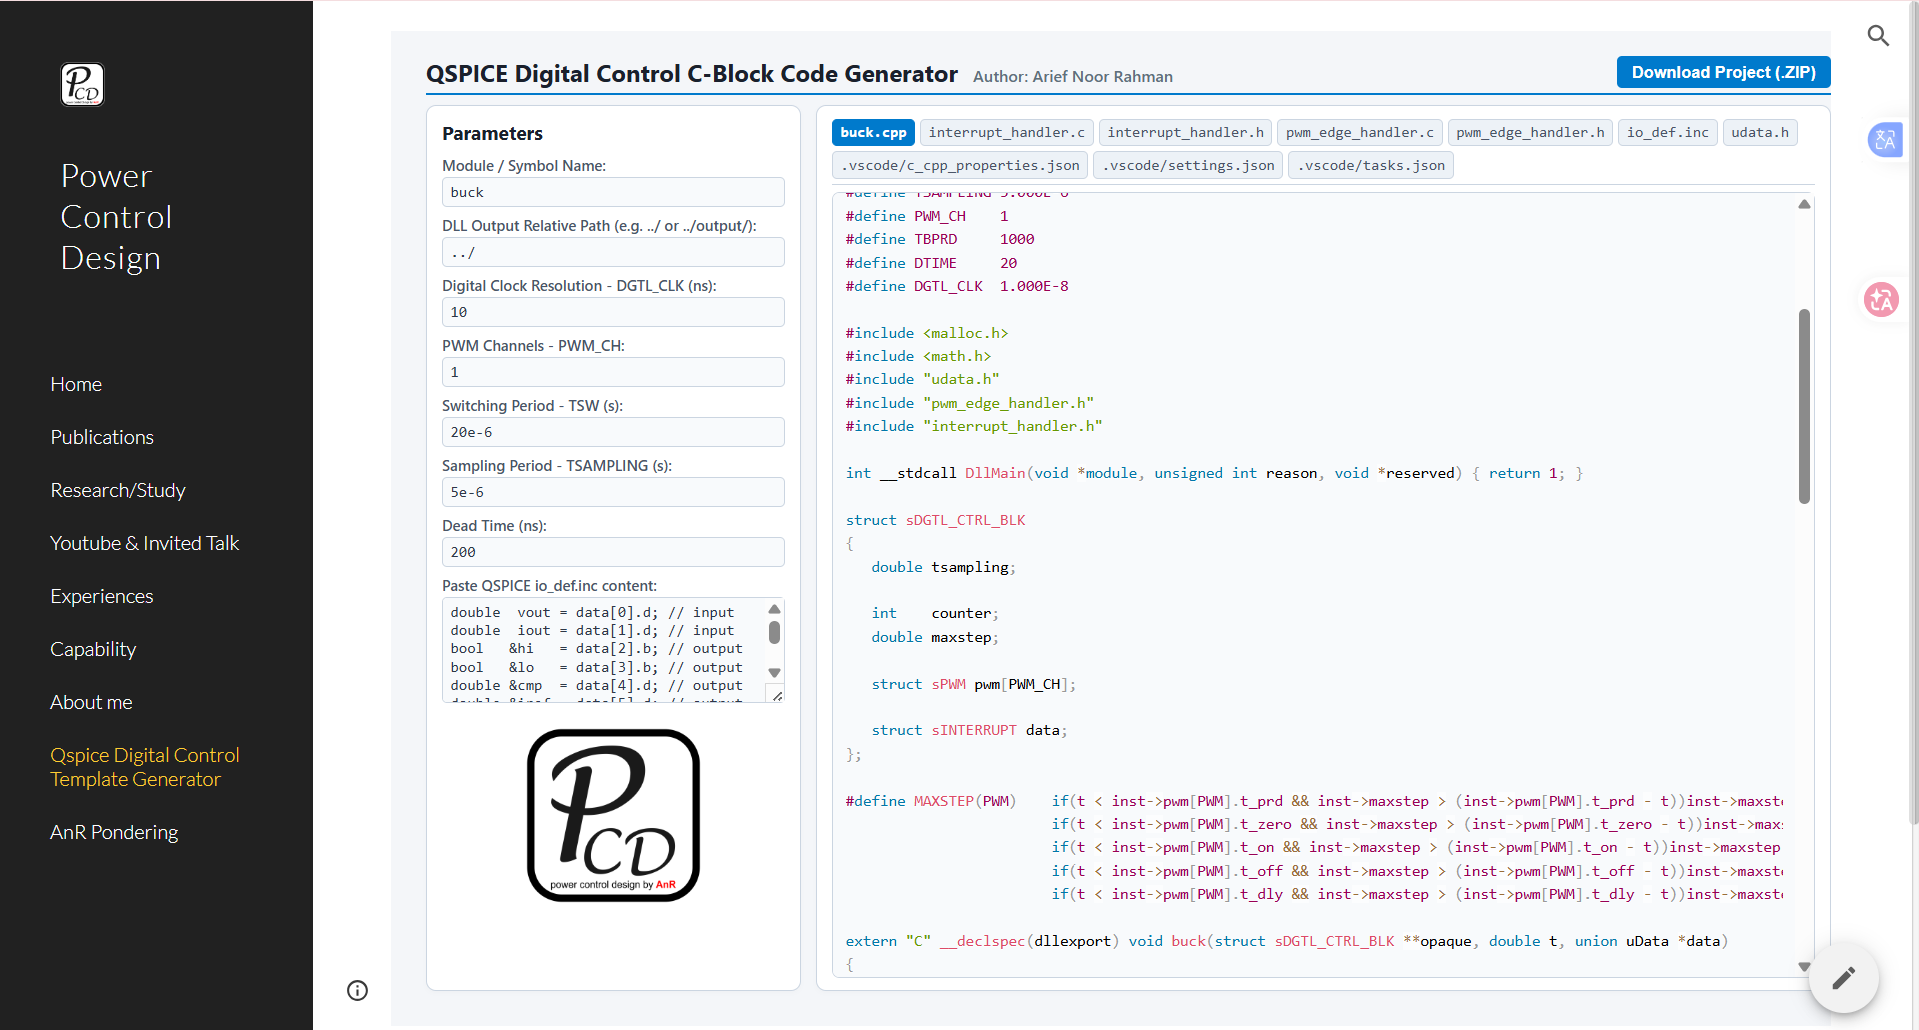Viewport: 1919px width, 1030px height.
Task: Download the project ZIP file
Action: pos(1723,72)
